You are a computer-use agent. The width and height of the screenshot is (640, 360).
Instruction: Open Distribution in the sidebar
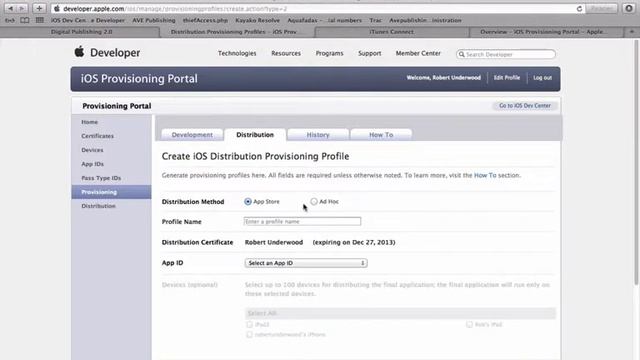98,206
